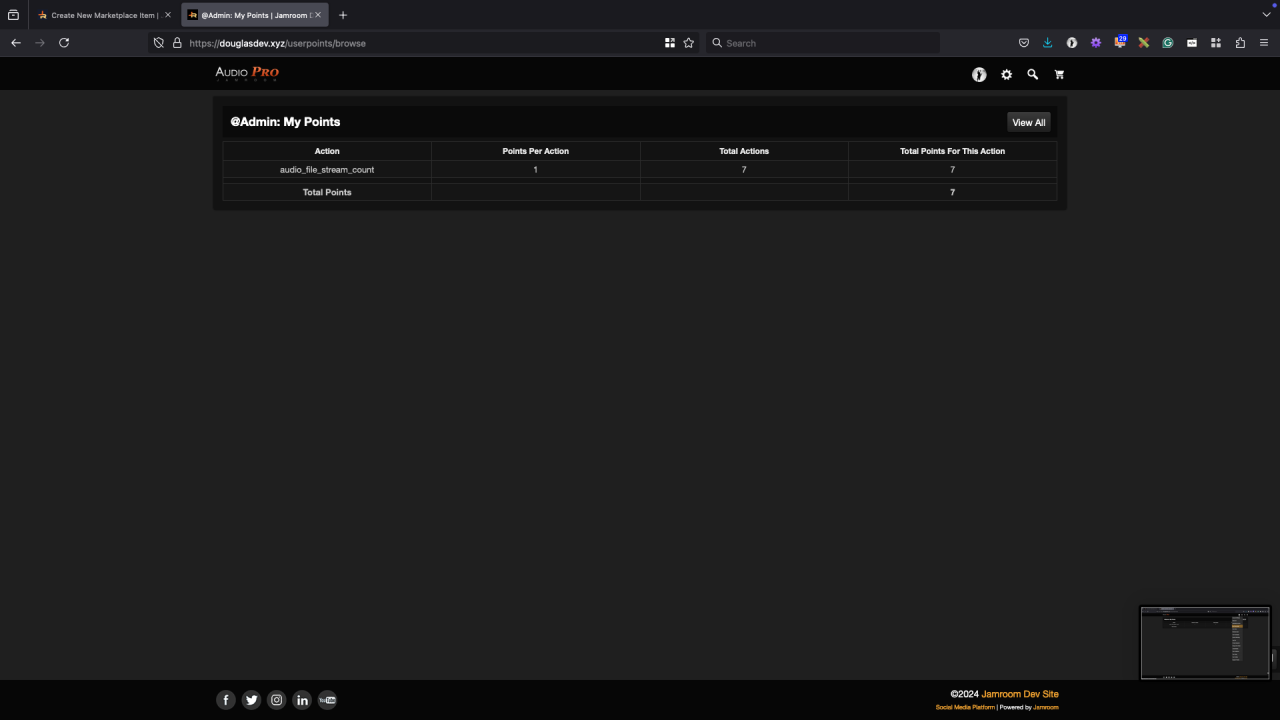Click the purple gear extension icon

point(1096,43)
